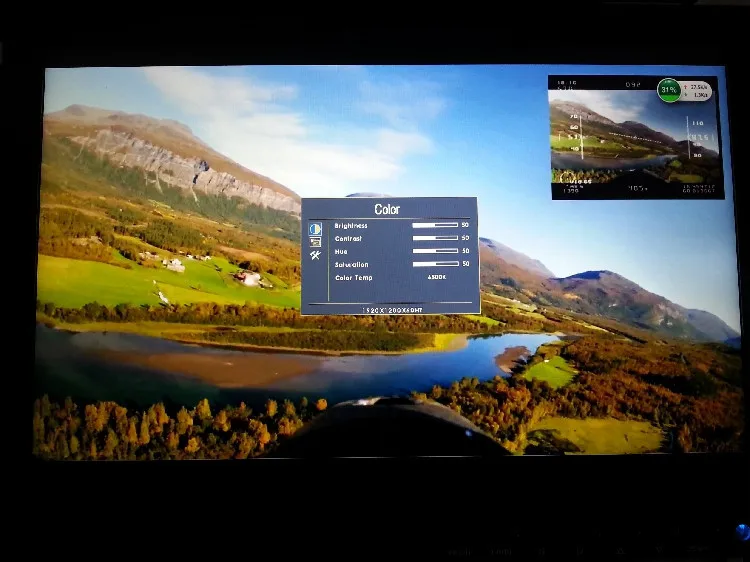This screenshot has height=562, width=750.
Task: Click the Color menu title
Action: coord(387,209)
